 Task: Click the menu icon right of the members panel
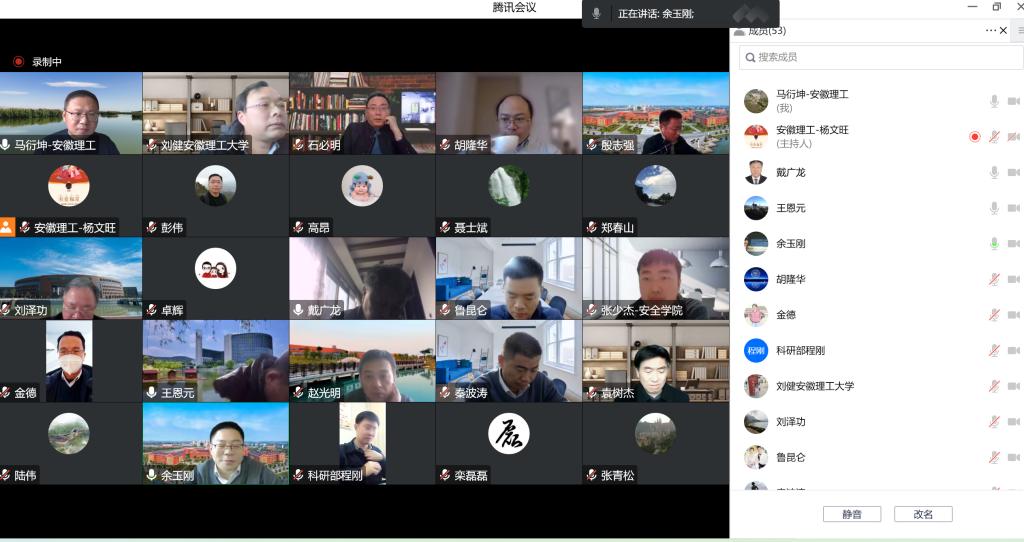point(1020,30)
